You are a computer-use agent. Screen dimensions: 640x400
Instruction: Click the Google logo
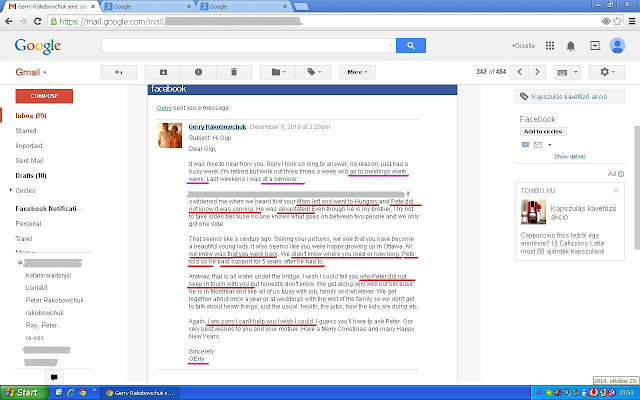click(38, 46)
